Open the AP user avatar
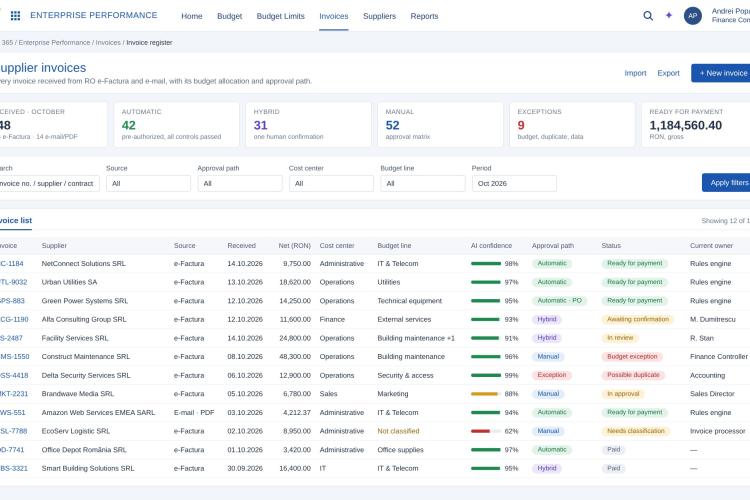The height and width of the screenshot is (500, 750). [x=693, y=16]
